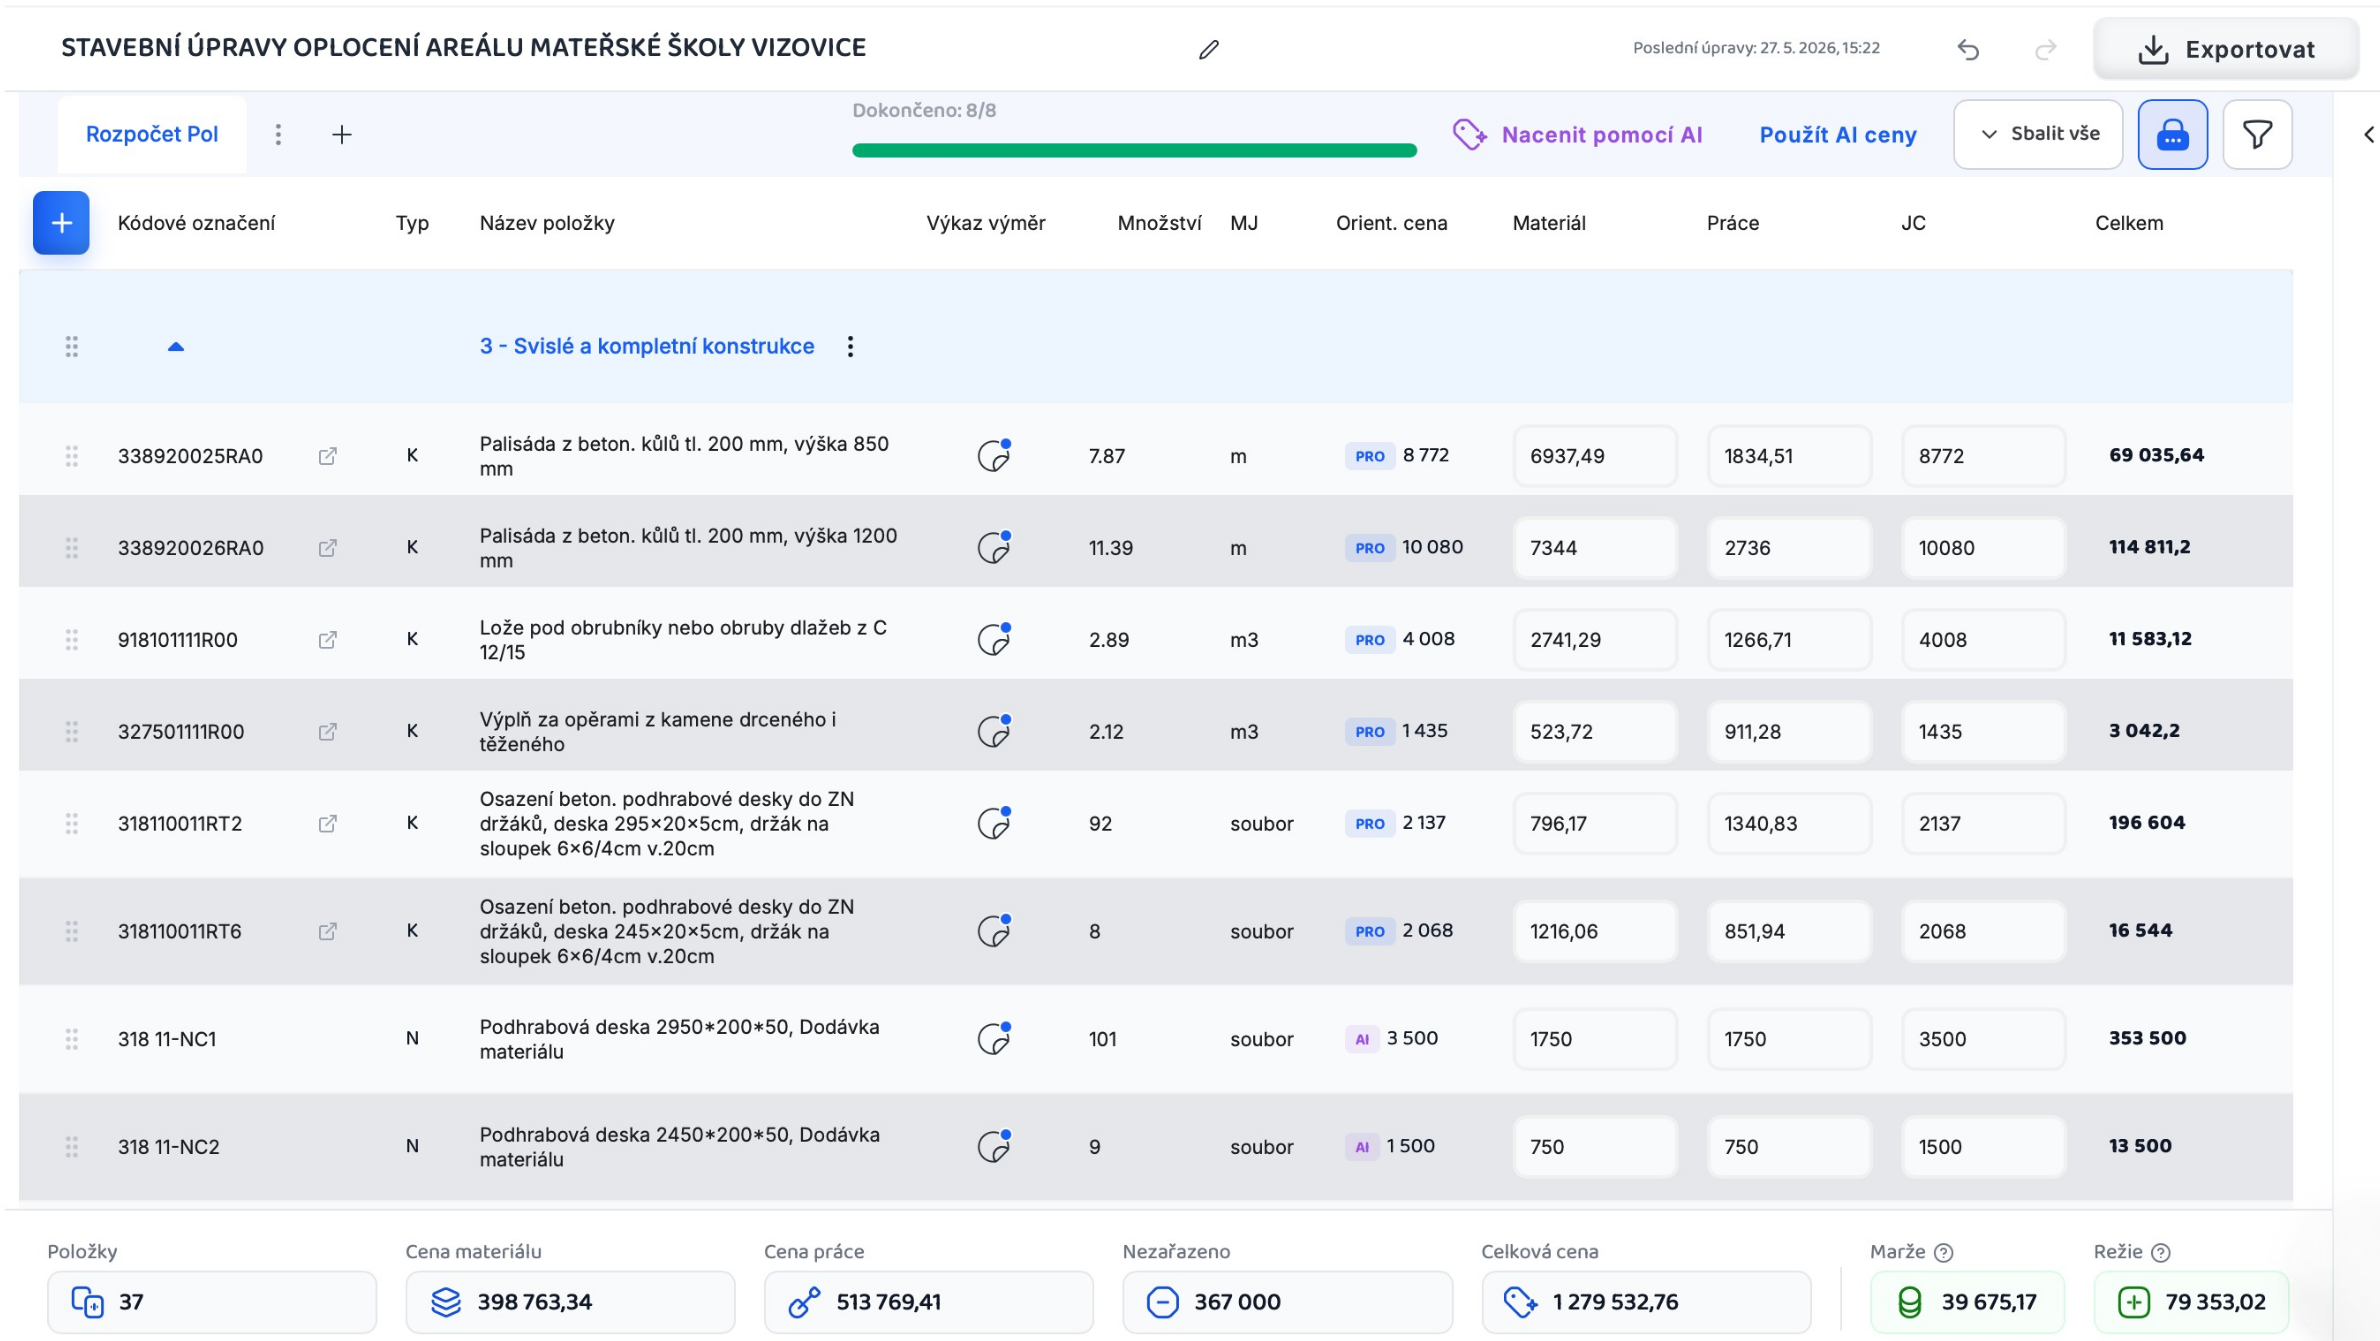Viewport: 2380px width, 1341px height.
Task: Open external link for 918101111R00
Action: pos(327,640)
